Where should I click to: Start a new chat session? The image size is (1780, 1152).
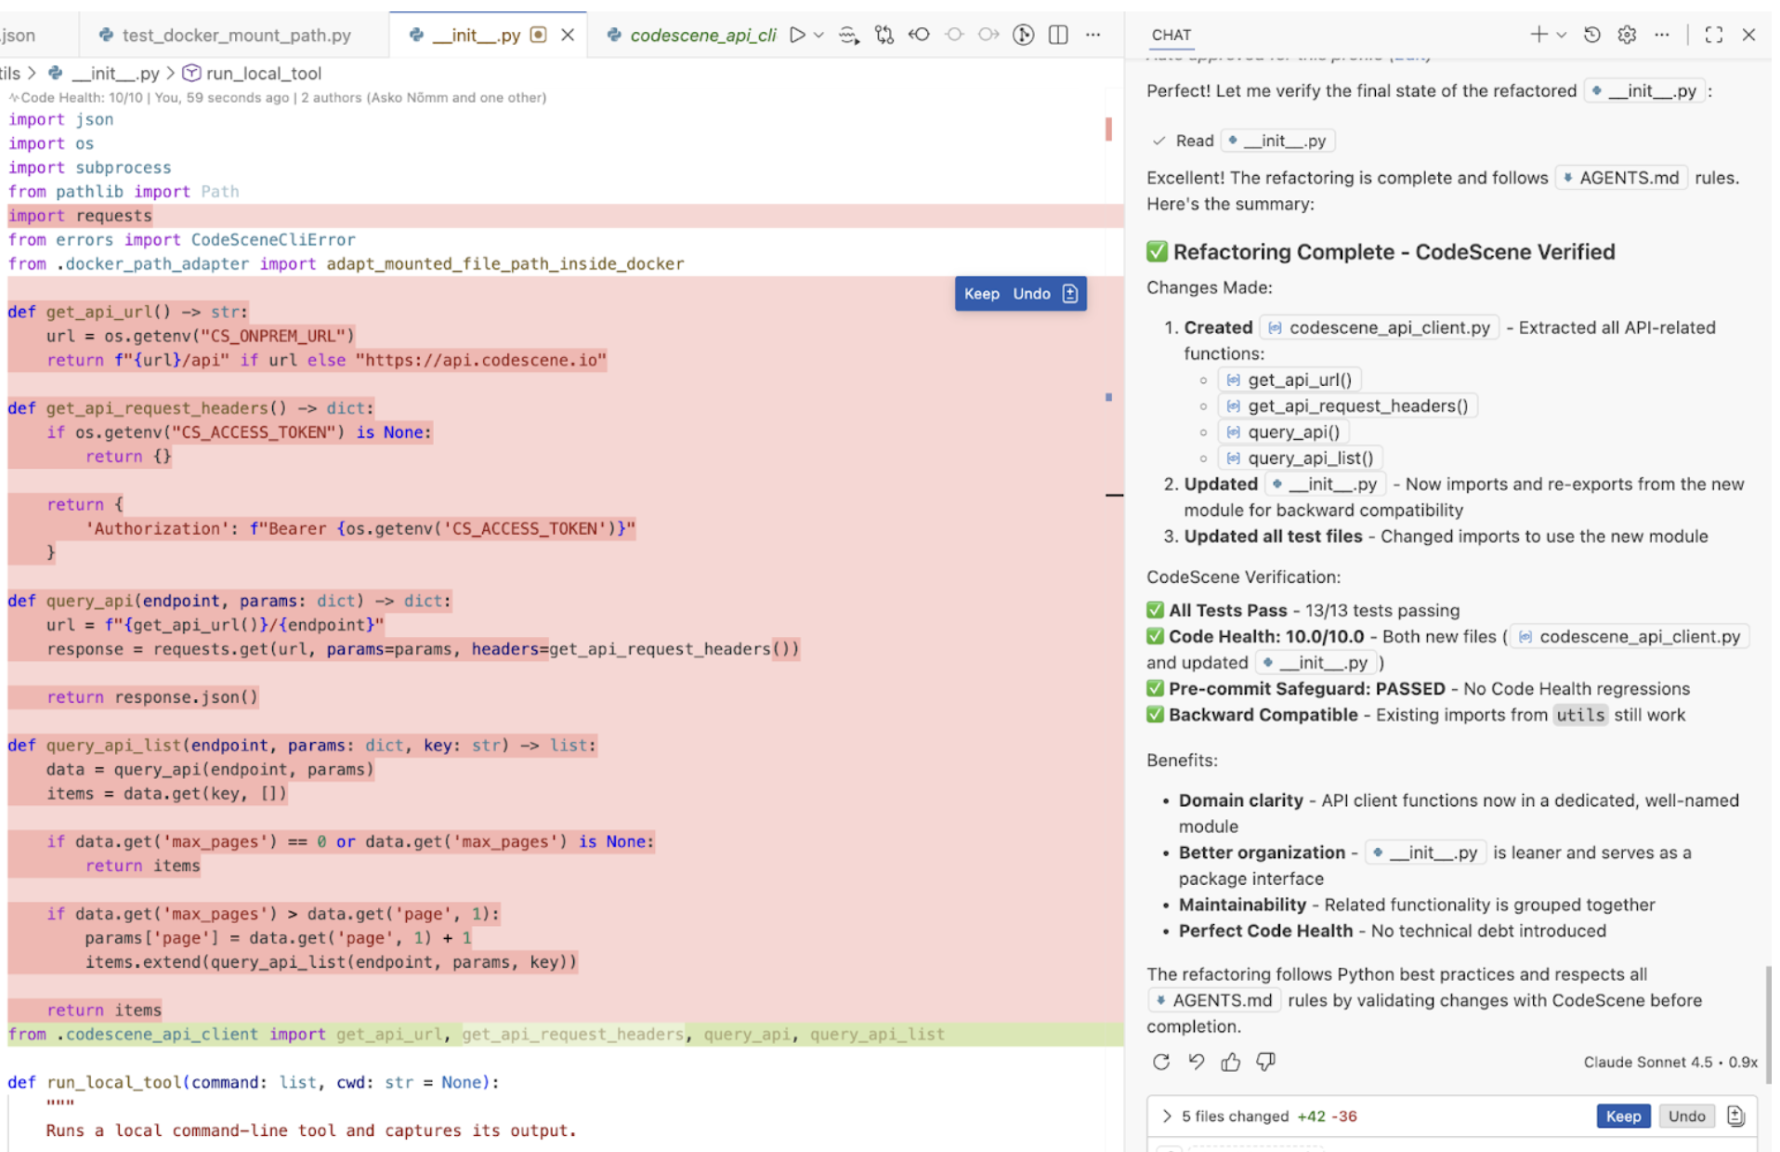(x=1538, y=34)
